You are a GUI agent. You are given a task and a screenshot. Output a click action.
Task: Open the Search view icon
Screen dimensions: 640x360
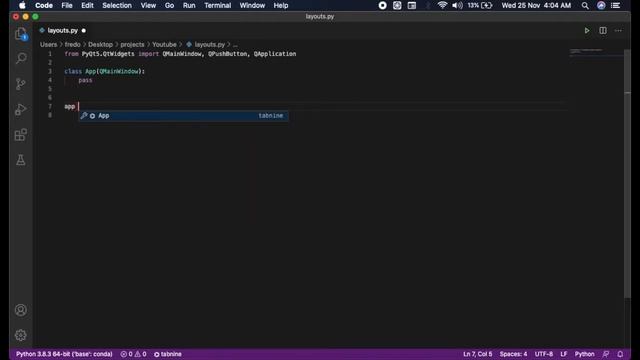(x=21, y=58)
